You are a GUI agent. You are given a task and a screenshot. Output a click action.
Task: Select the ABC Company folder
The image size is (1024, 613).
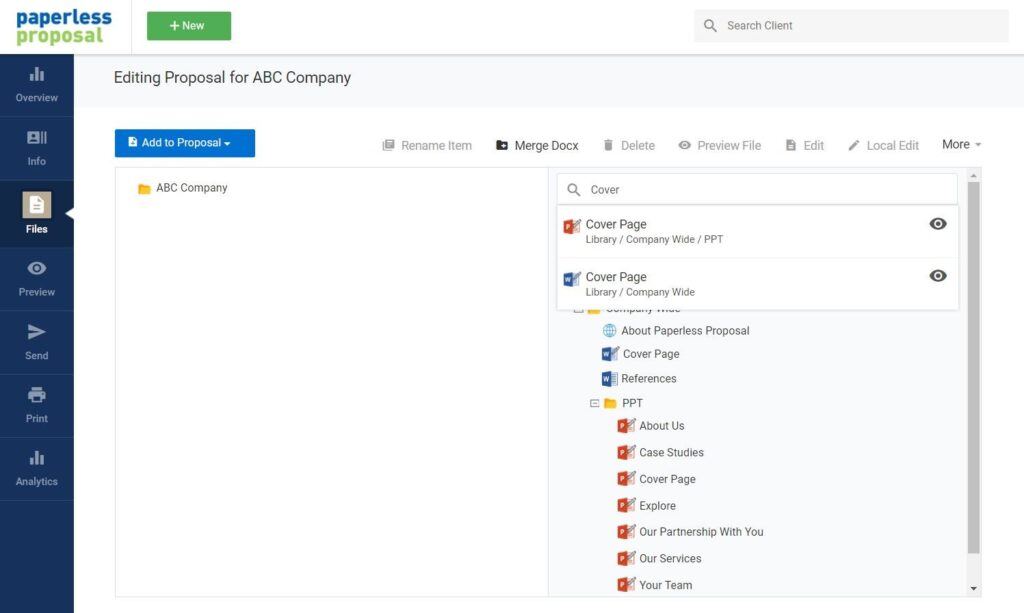pos(191,188)
